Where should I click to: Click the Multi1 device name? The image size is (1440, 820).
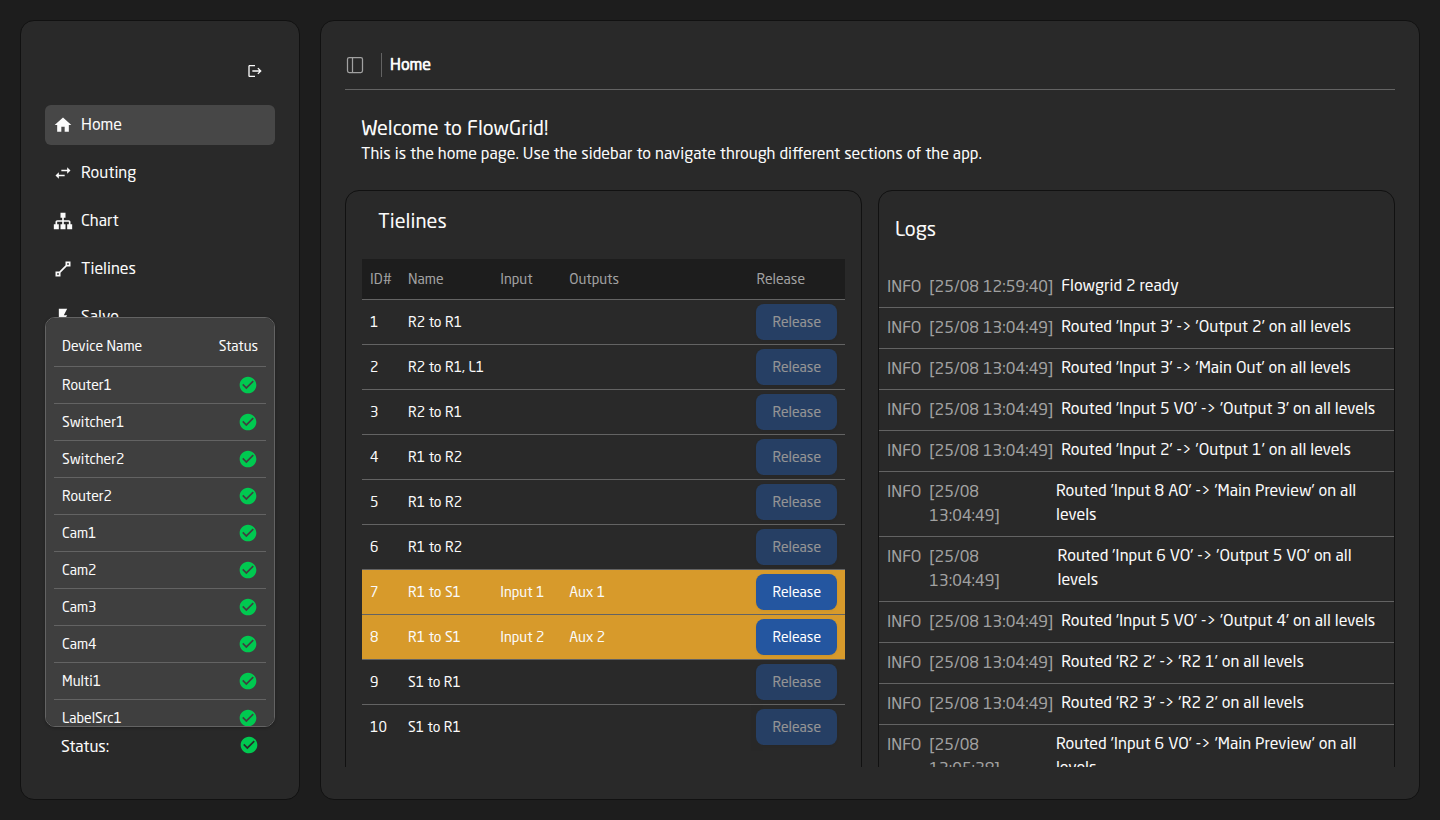[x=81, y=681]
